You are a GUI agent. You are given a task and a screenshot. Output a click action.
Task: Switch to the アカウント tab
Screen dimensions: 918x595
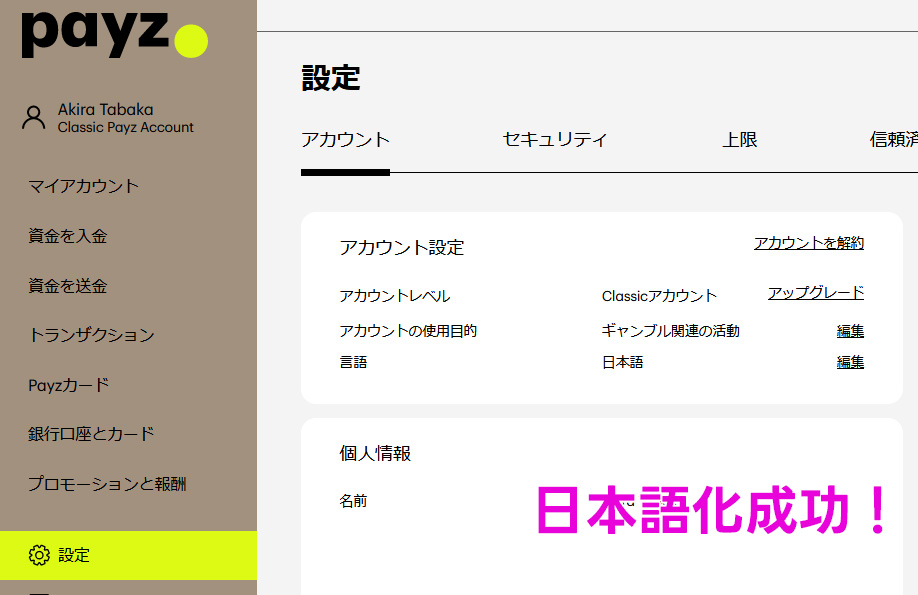coord(345,139)
